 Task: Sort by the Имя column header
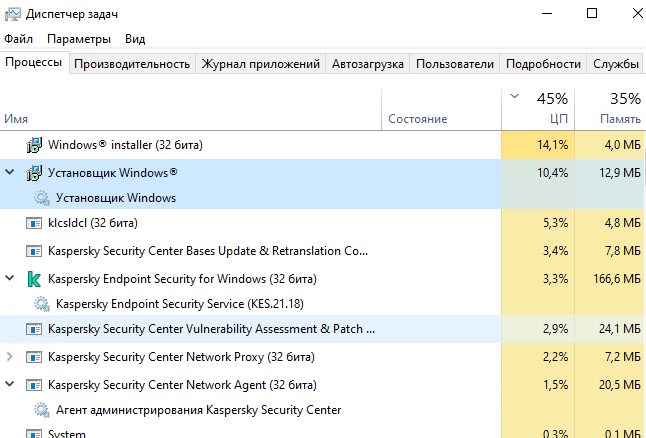point(191,110)
